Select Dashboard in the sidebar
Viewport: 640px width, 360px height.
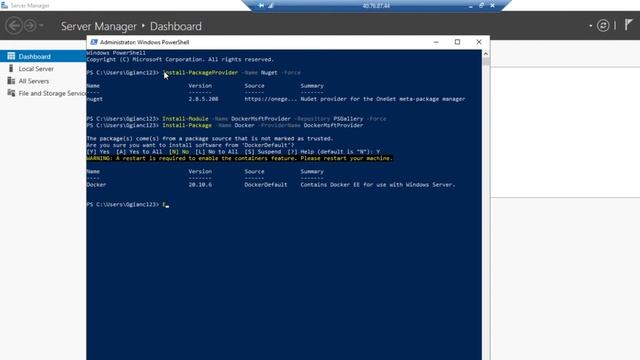click(x=43, y=56)
